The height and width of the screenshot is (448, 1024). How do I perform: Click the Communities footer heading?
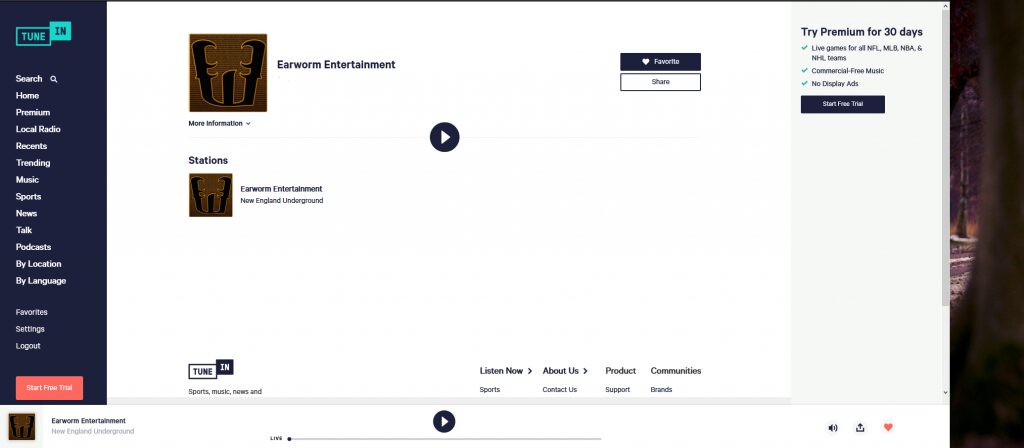pos(676,371)
